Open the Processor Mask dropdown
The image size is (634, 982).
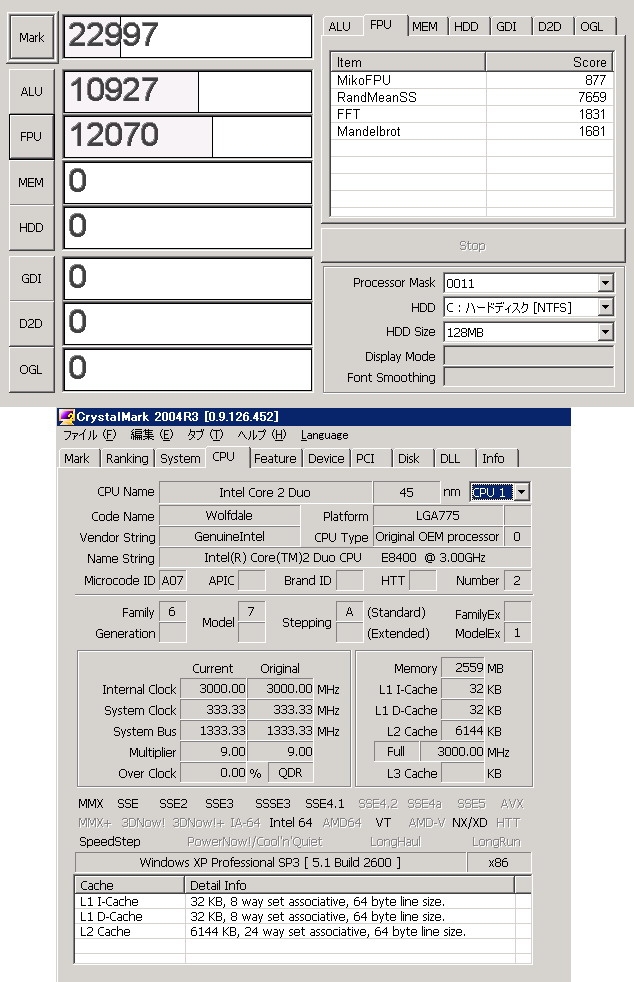tap(605, 283)
